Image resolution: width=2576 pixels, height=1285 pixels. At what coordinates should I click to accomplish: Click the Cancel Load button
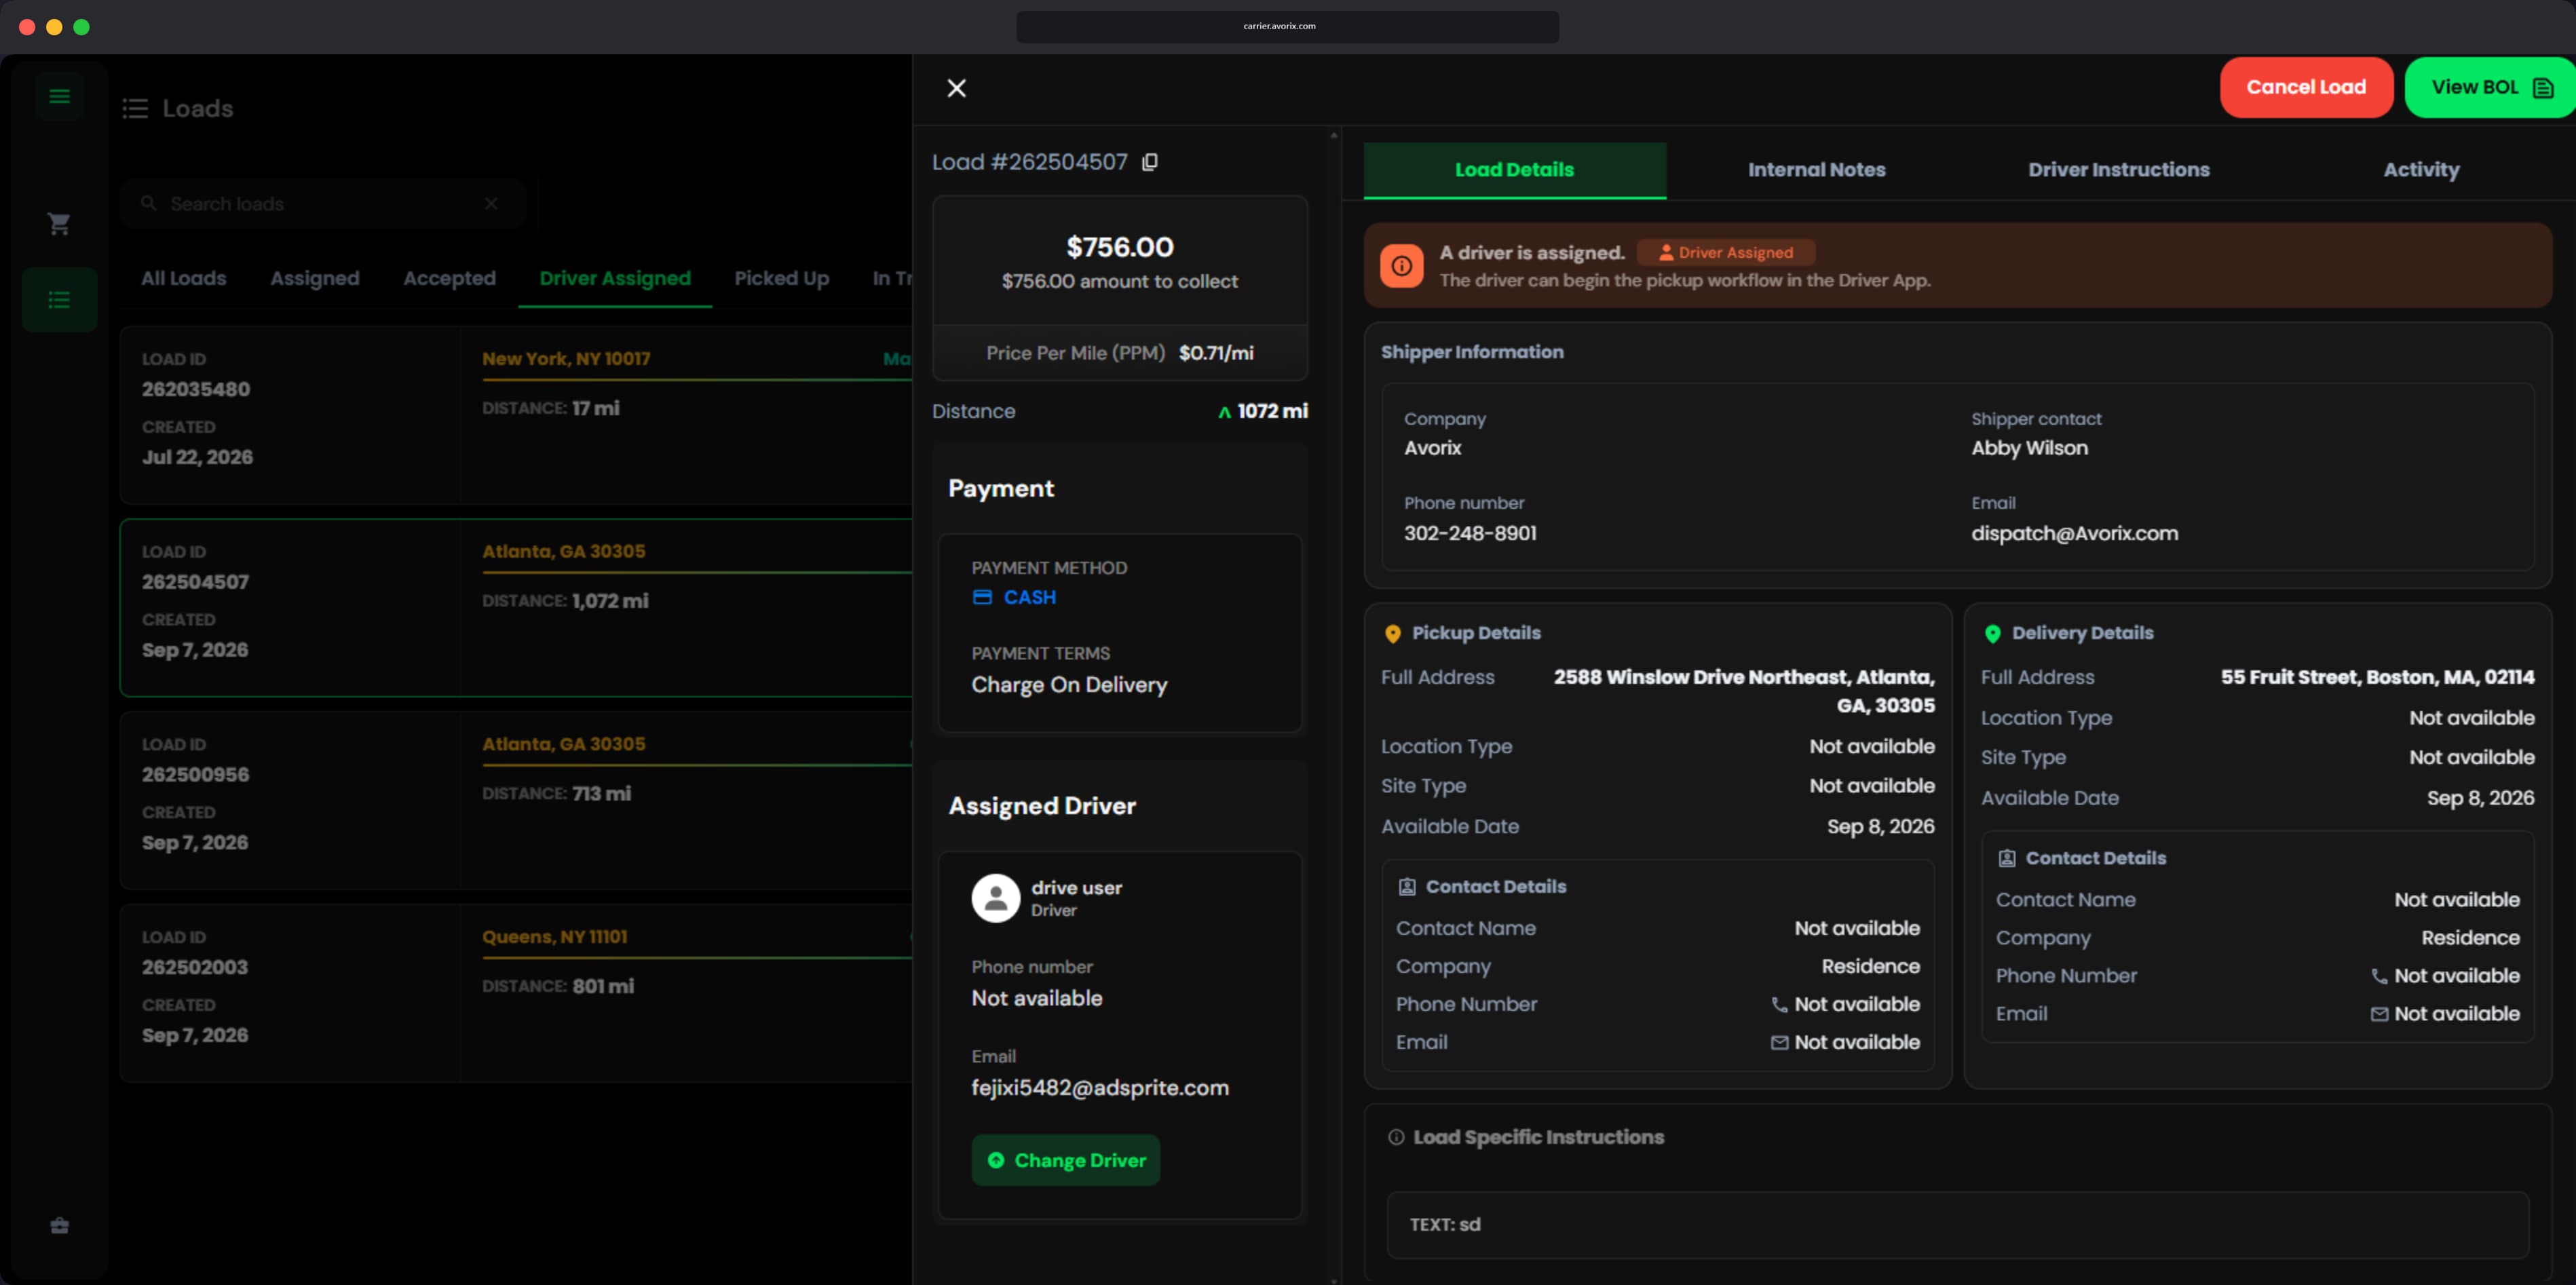(x=2306, y=87)
